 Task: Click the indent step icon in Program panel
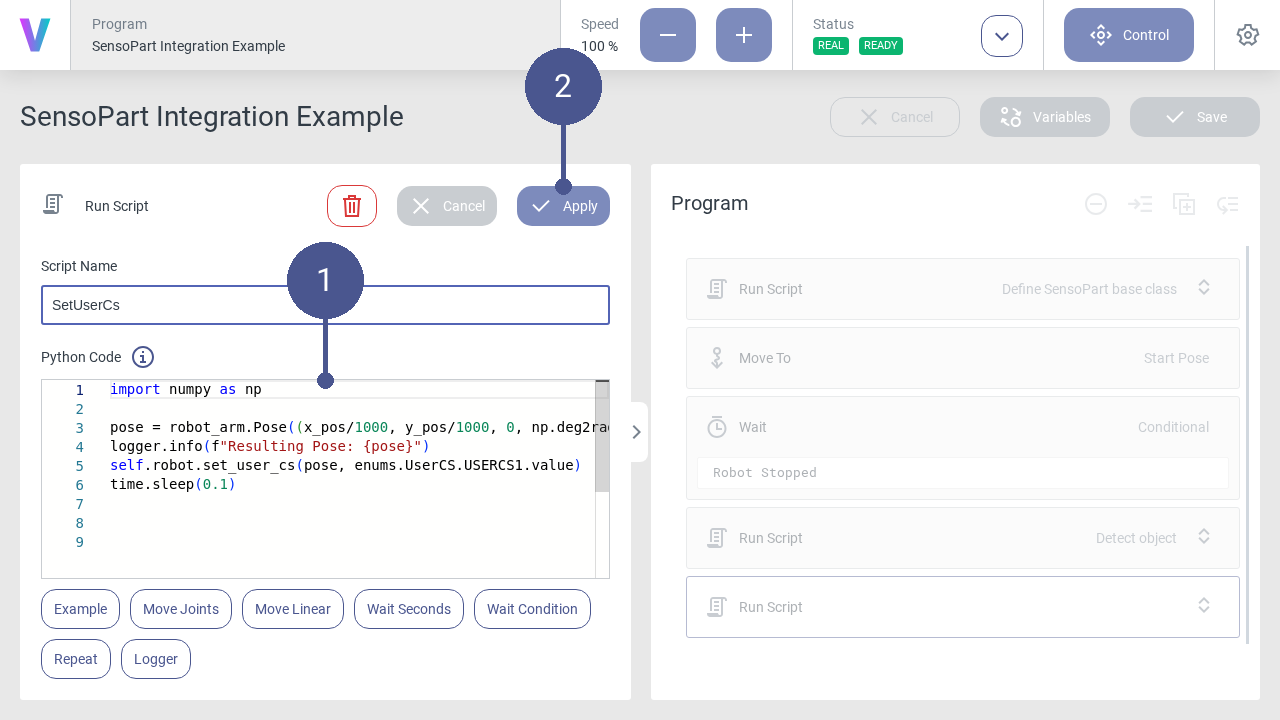(x=1140, y=204)
